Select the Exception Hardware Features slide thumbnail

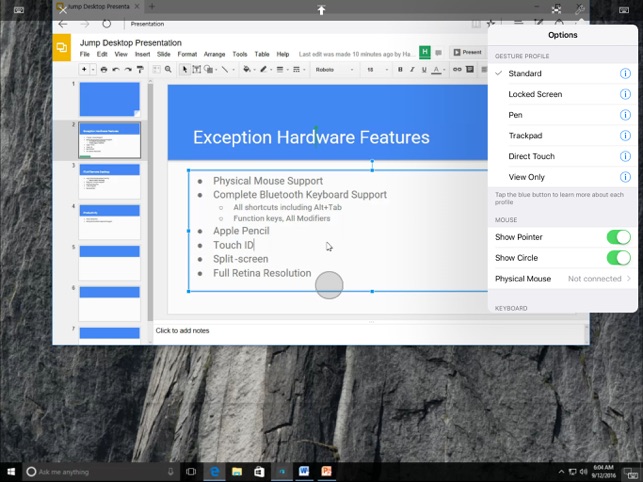point(110,141)
